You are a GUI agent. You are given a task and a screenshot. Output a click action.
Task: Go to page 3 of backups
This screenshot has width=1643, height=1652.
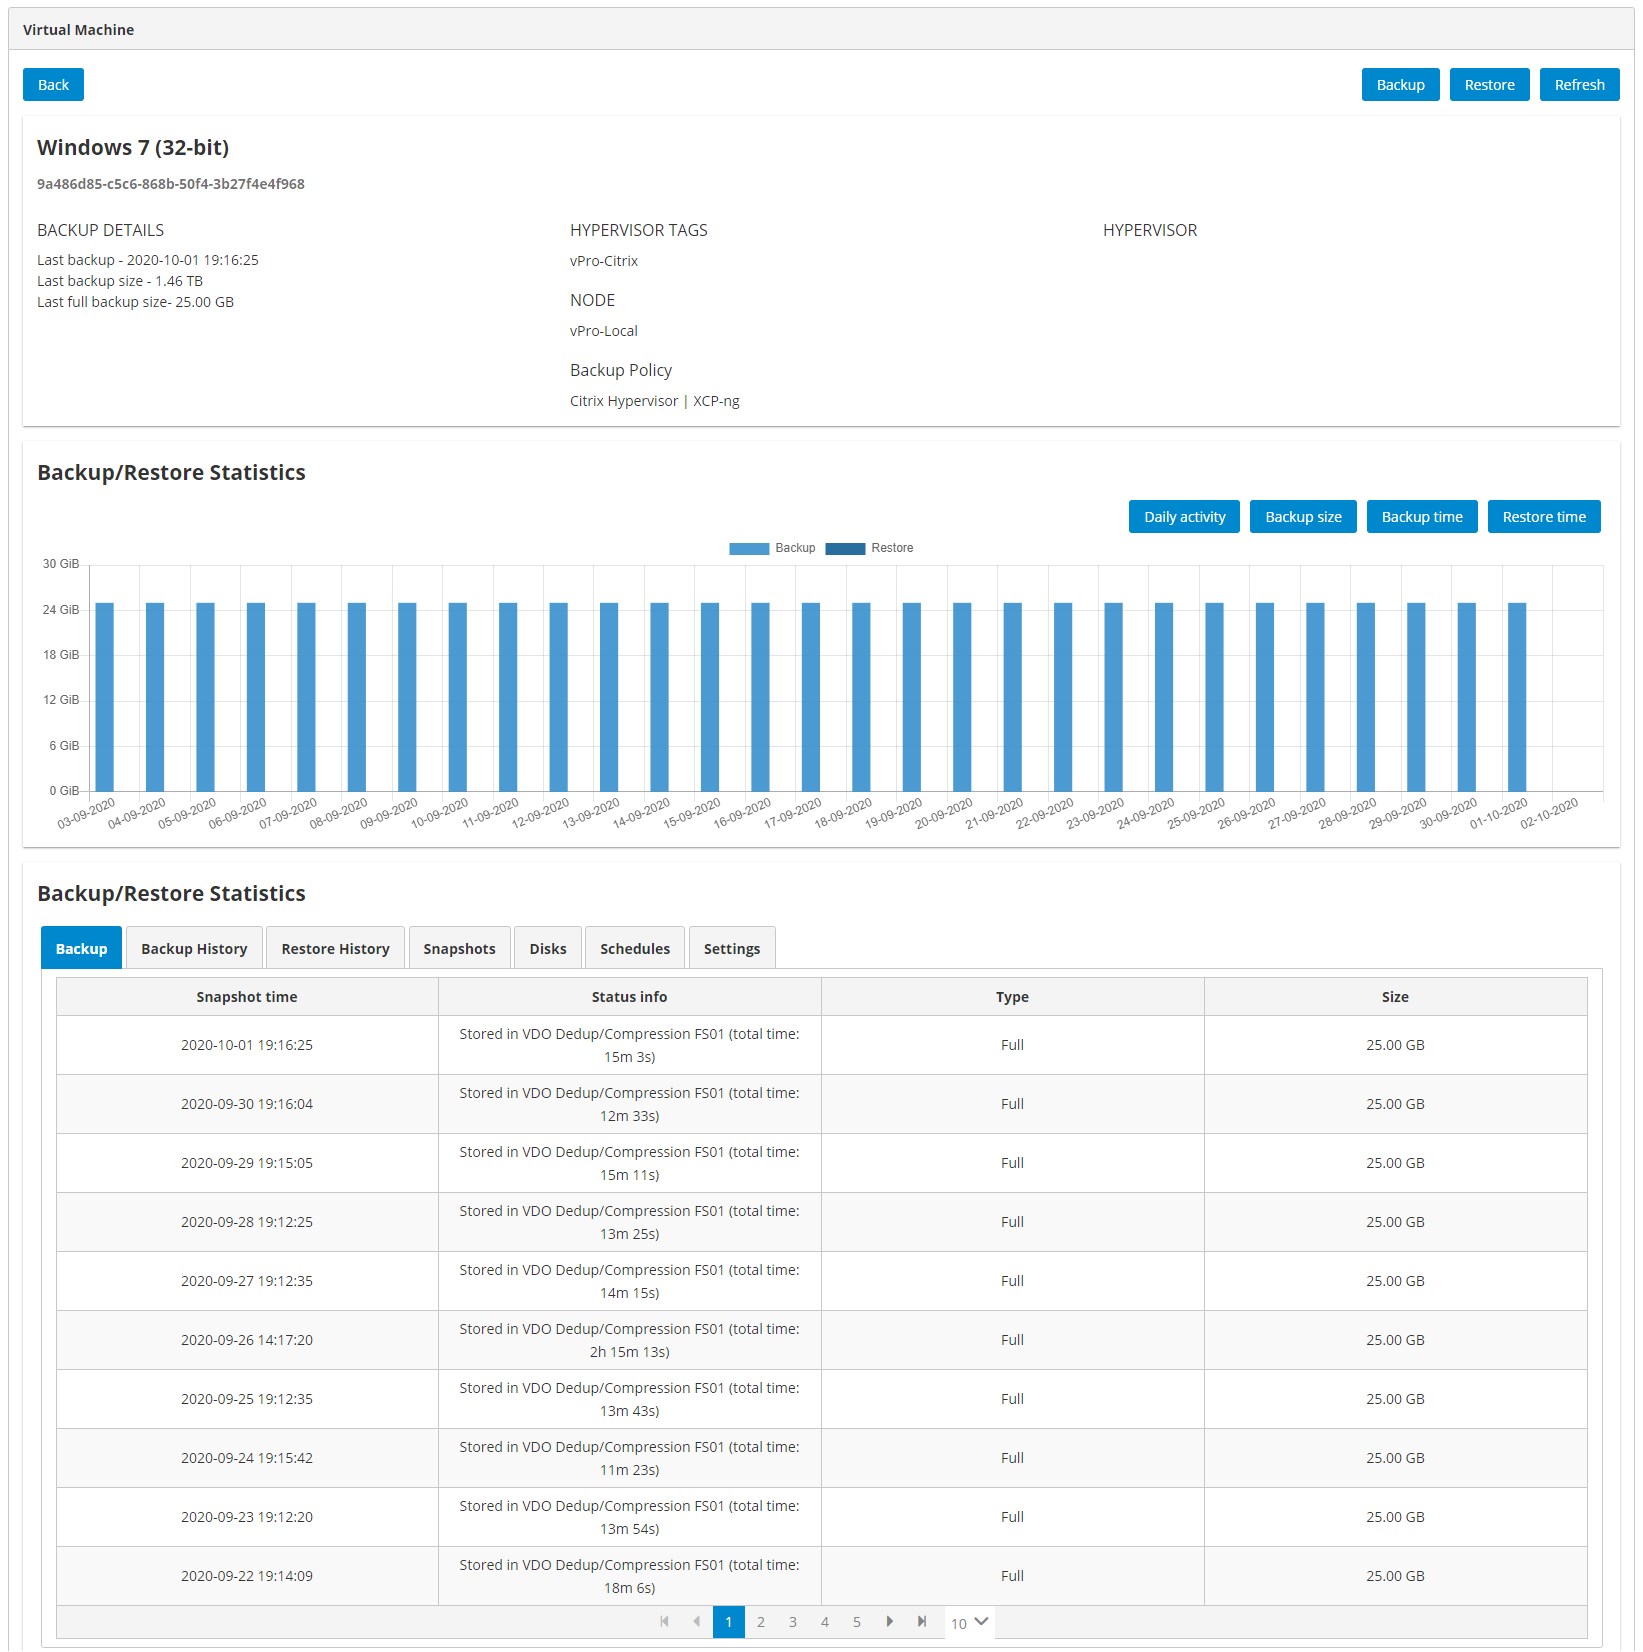pos(793,1622)
